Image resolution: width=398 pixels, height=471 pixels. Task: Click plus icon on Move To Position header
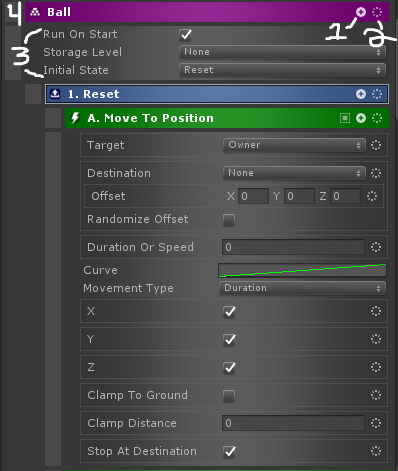pos(361,118)
